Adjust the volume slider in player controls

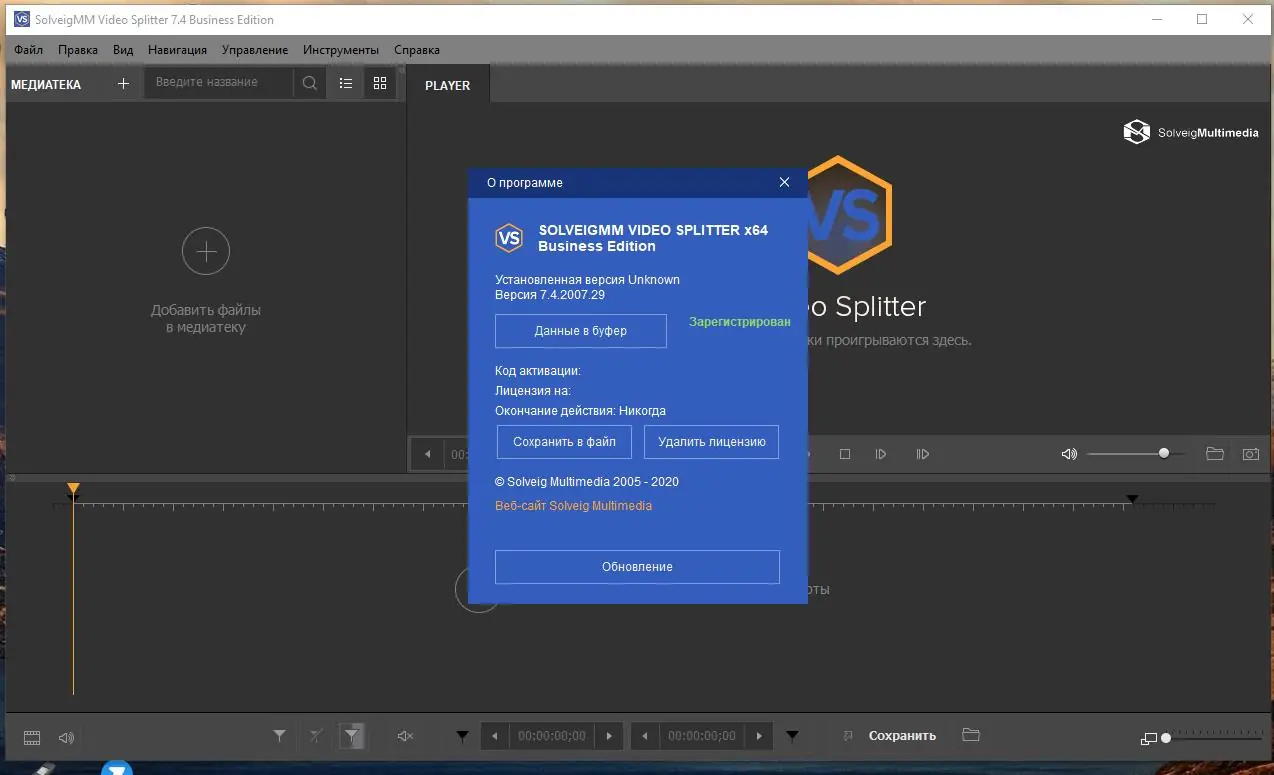tap(1163, 453)
